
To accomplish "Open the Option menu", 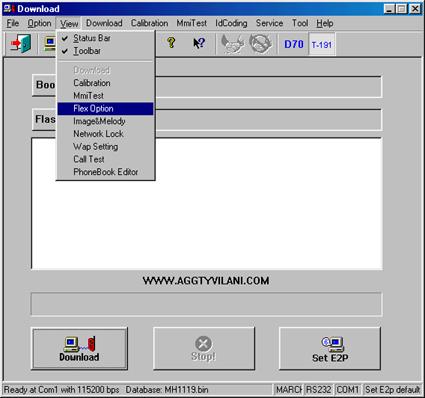I will [39, 23].
